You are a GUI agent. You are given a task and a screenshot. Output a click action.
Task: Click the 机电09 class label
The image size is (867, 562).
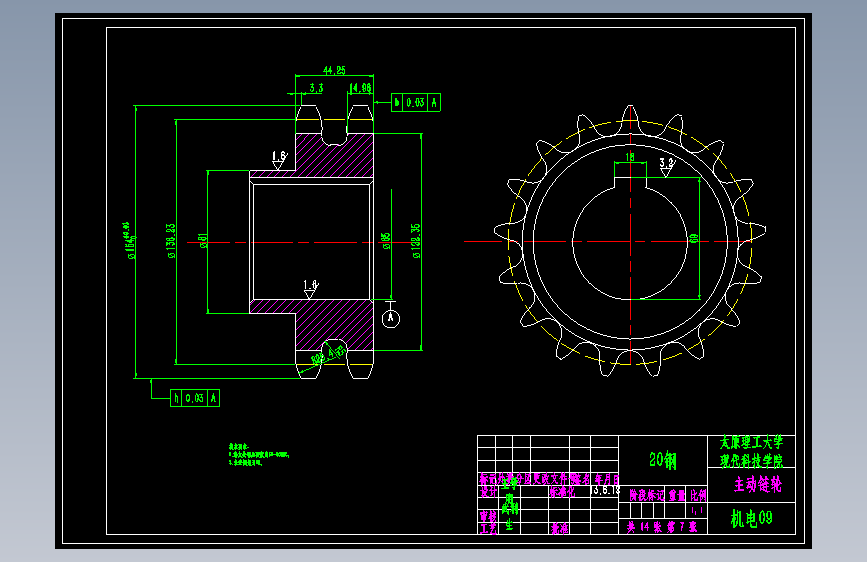tap(751, 518)
